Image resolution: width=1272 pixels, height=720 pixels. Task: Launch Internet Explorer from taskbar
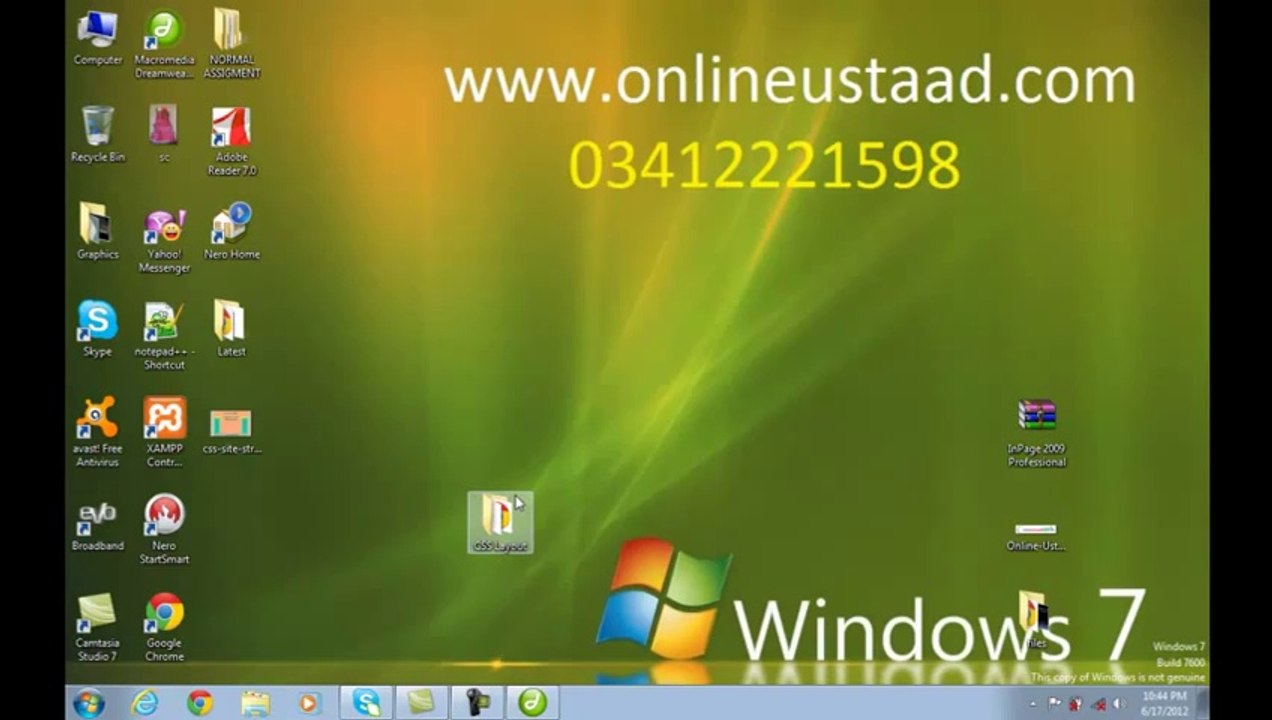click(x=145, y=703)
